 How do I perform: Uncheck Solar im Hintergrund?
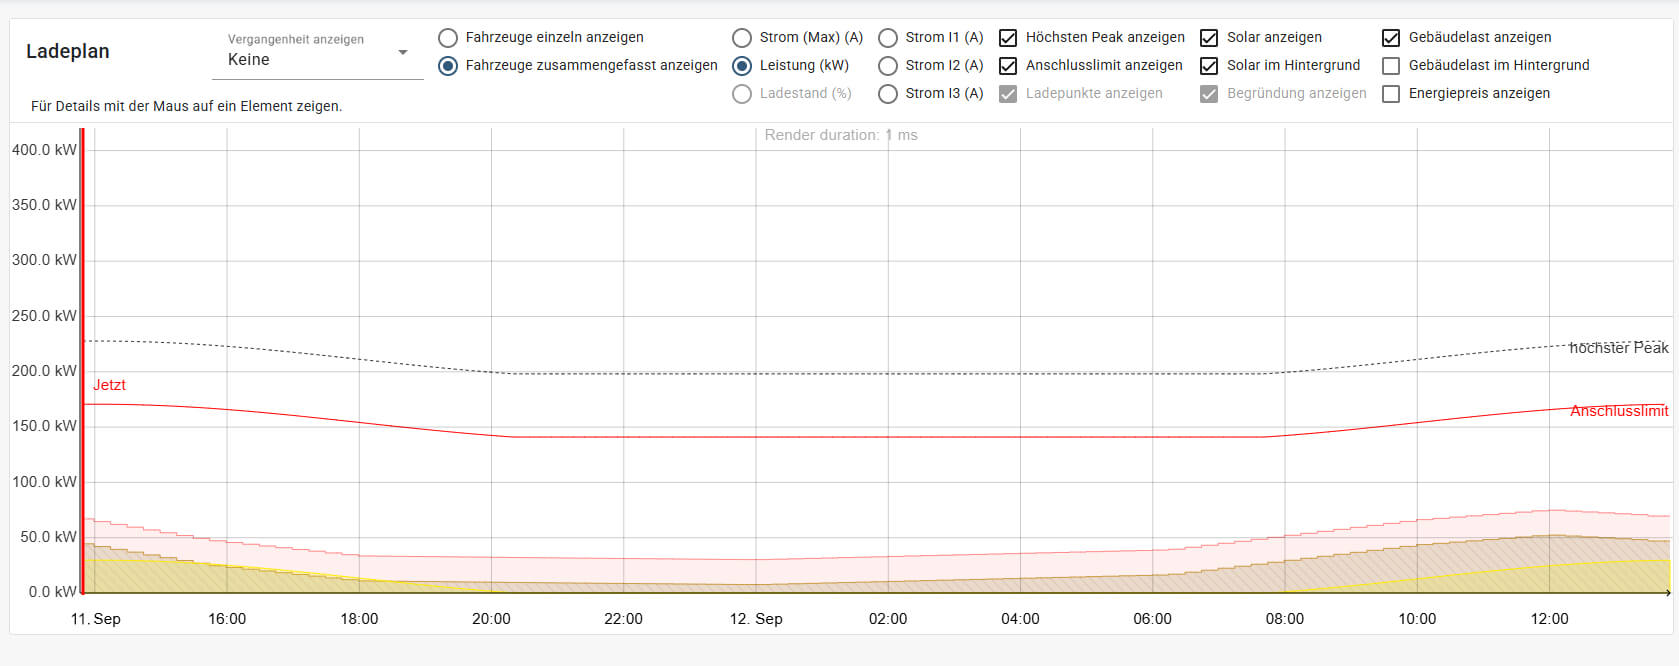point(1209,66)
